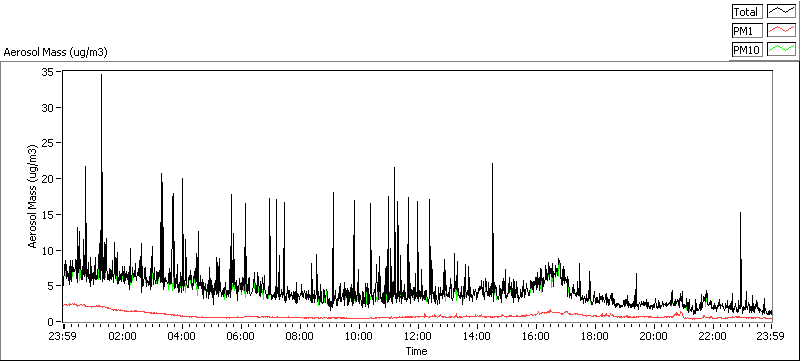The width and height of the screenshot is (800, 361).
Task: Click the tallest spike peak near 35
Action: [x=101, y=75]
